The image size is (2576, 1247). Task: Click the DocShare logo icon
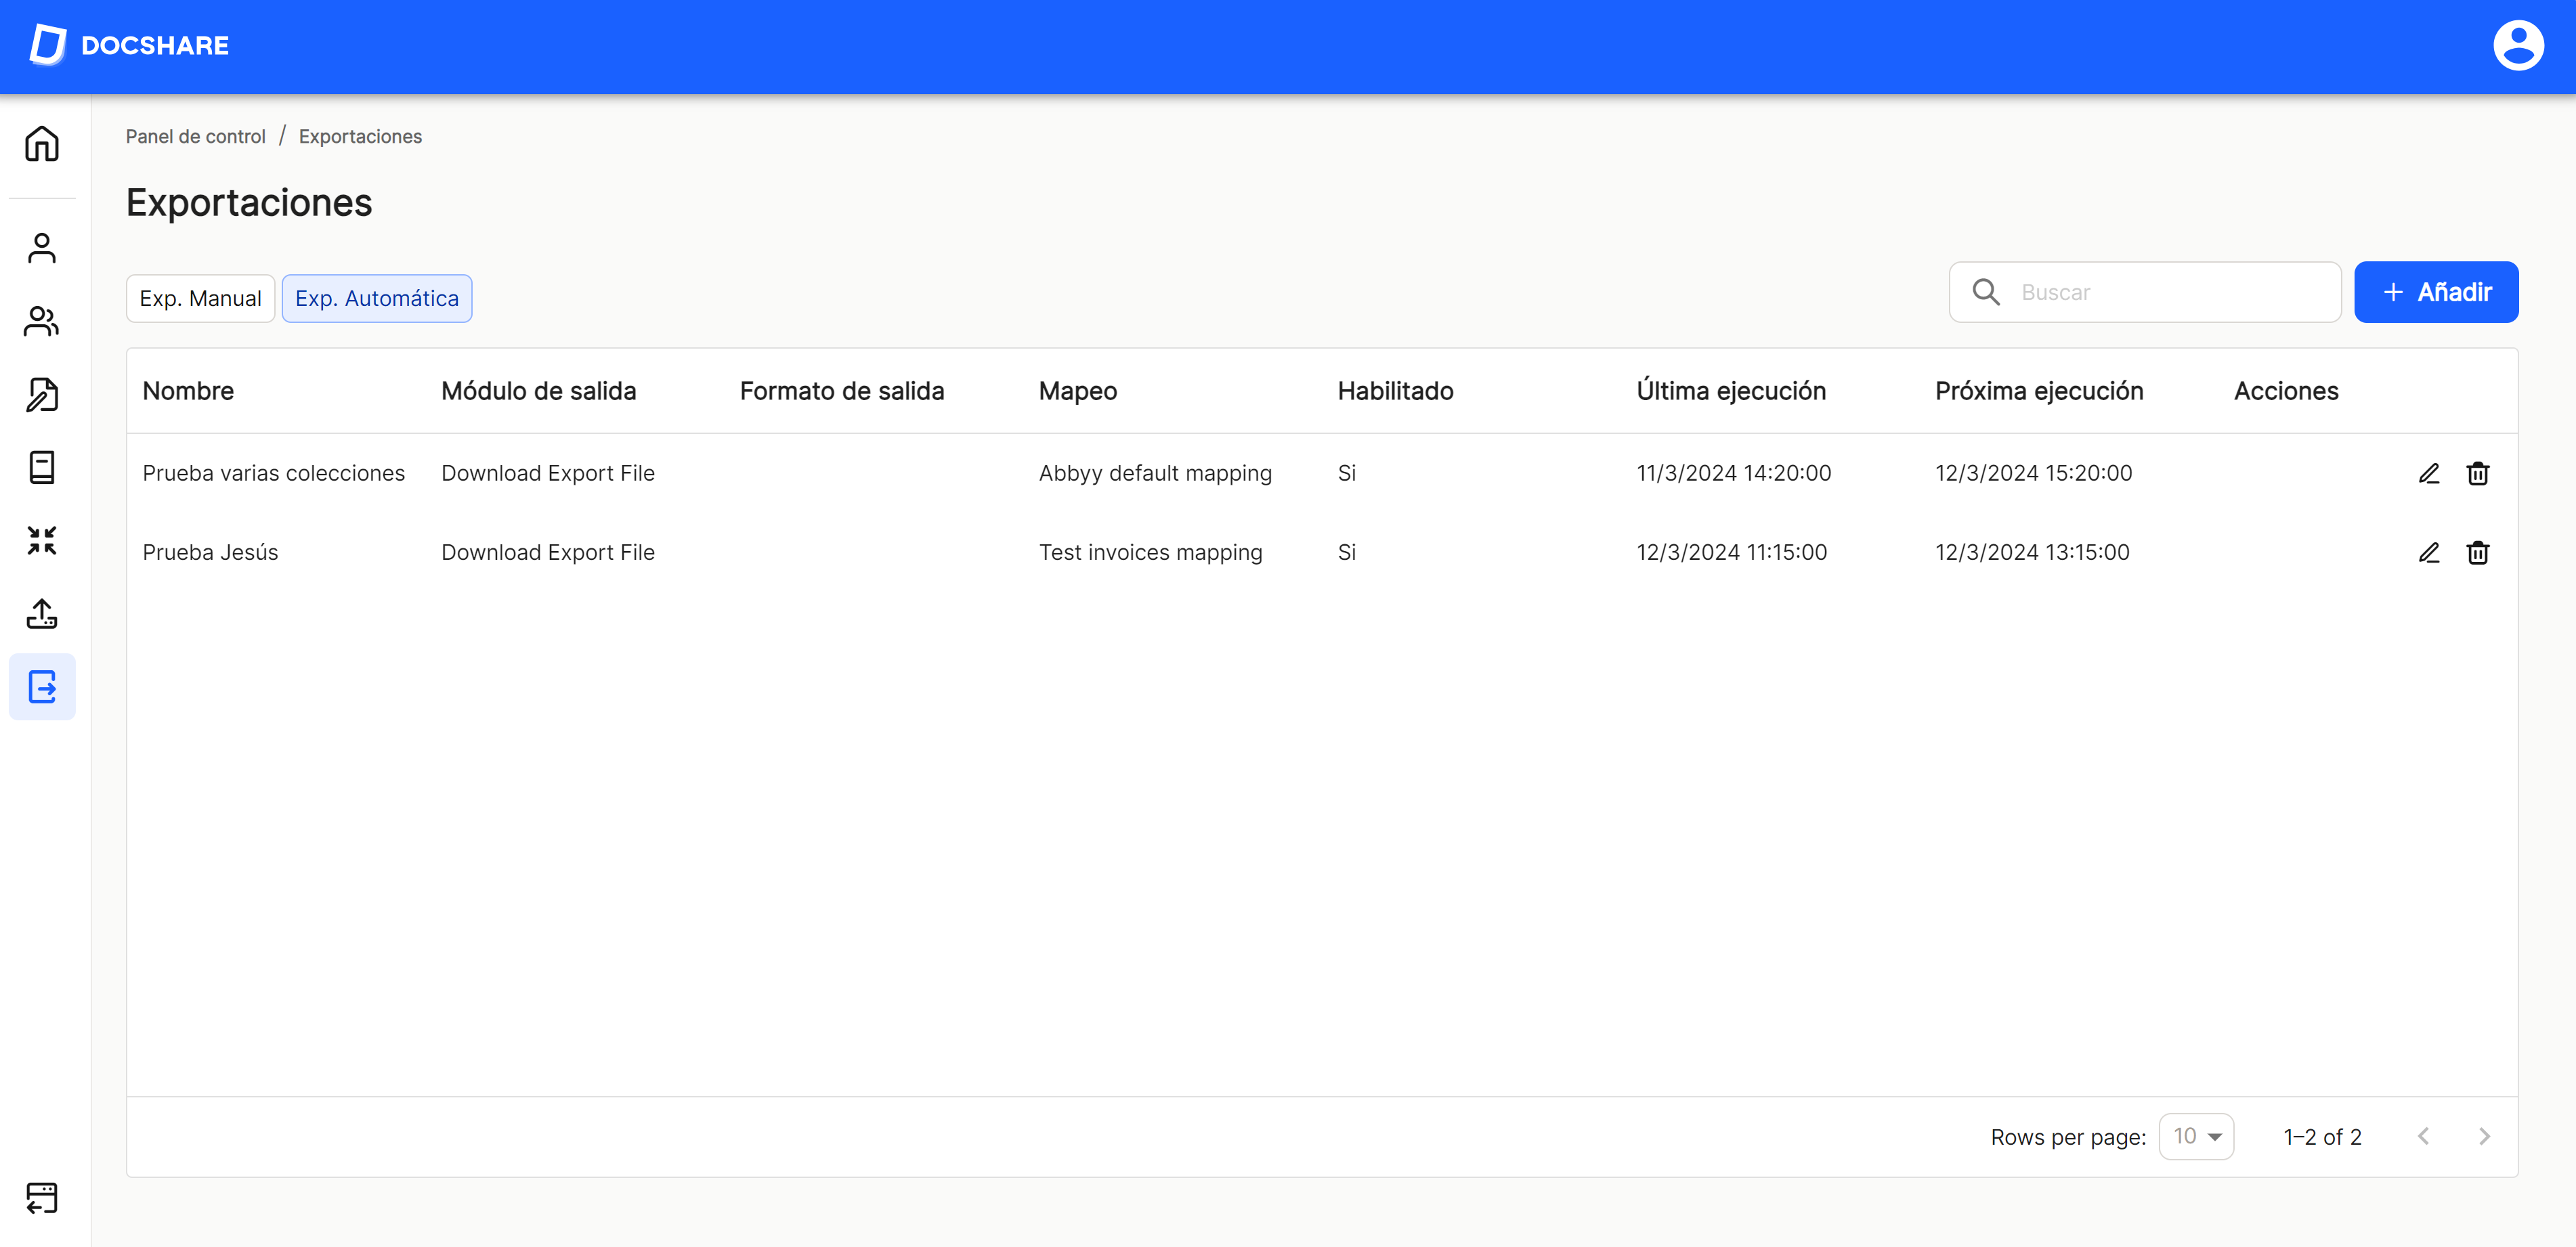click(x=47, y=45)
